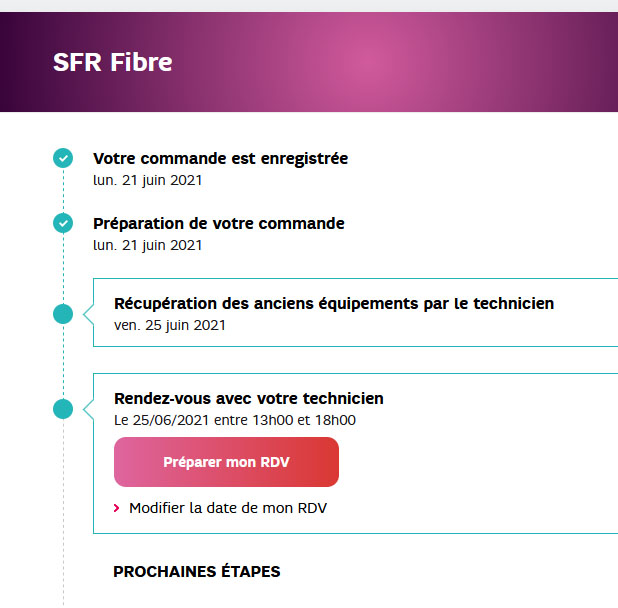Click "lun. 21 juin 2021" under "Votre commande est enregistrée"
Viewport: 618px width, 608px height.
click(147, 180)
